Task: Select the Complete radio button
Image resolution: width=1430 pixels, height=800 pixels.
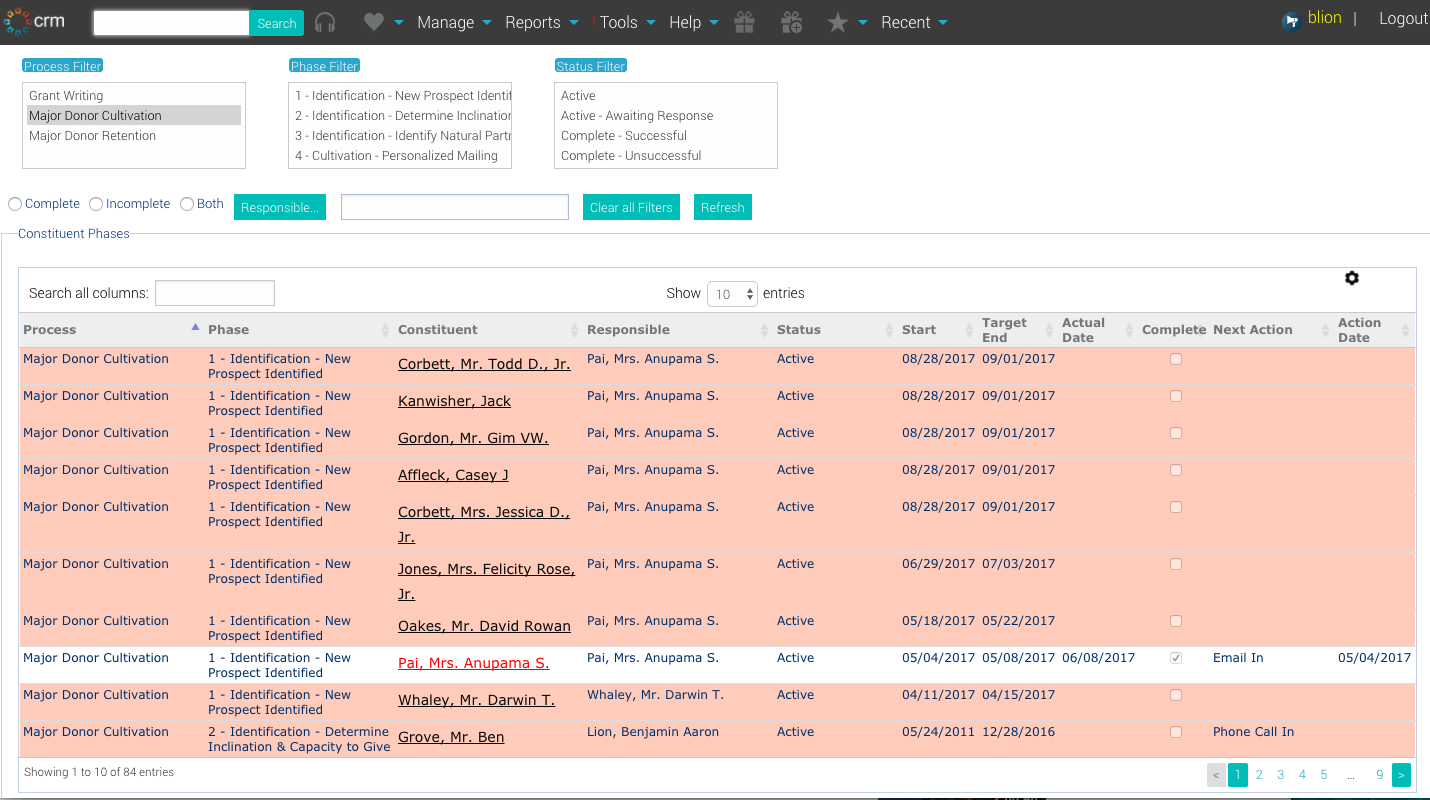Action: 15,204
